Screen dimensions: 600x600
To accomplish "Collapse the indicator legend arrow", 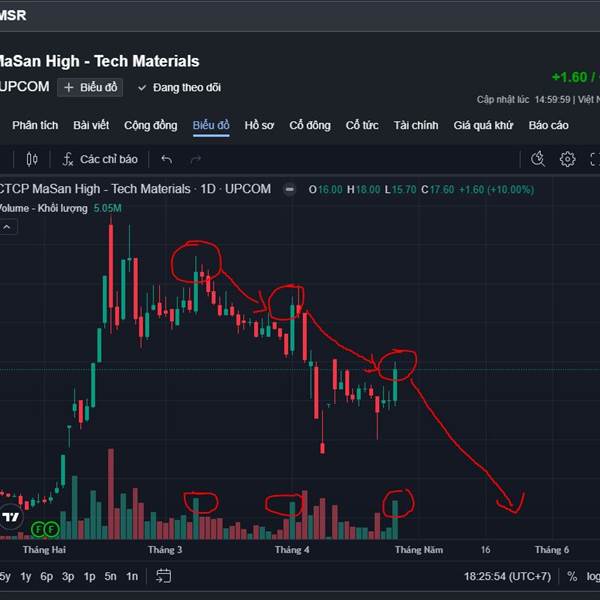I will 7,227.
